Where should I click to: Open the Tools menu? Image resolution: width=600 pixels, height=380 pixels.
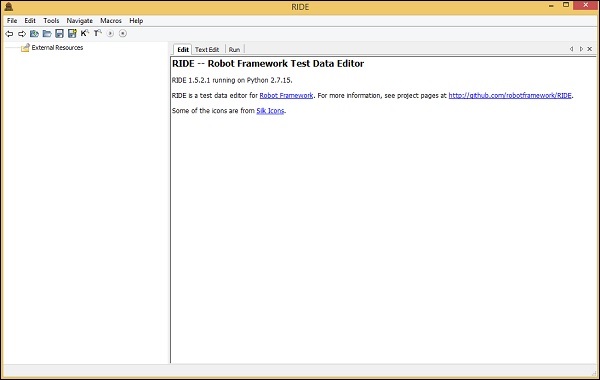pos(51,21)
